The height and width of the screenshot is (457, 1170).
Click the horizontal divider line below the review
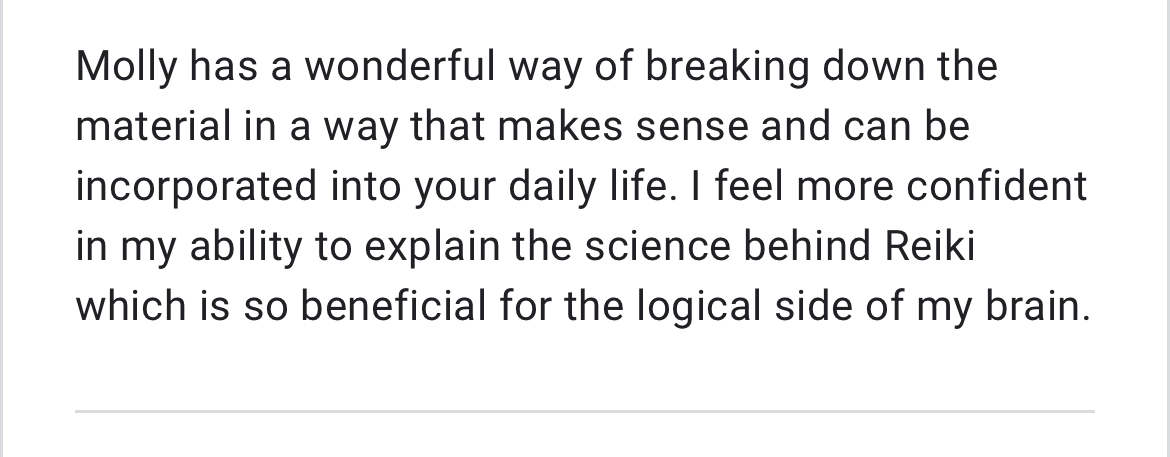[584, 411]
